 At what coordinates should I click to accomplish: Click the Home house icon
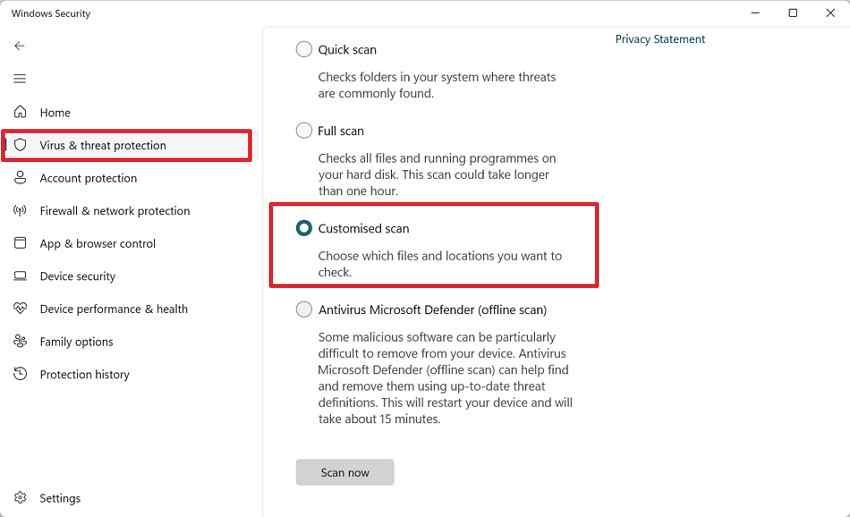point(20,112)
